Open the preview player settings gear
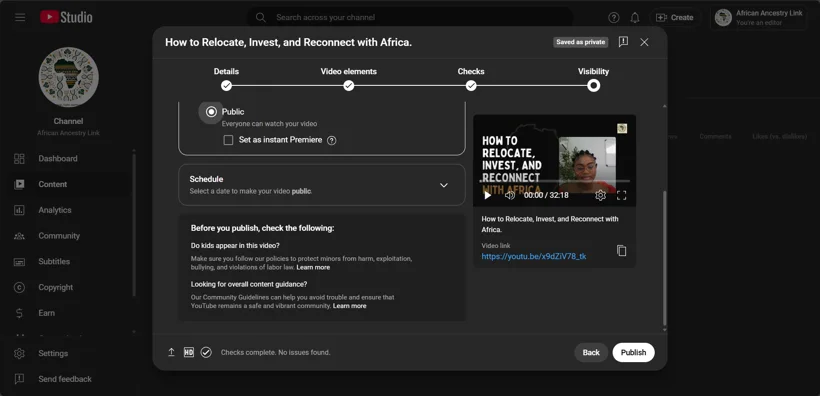Viewport: 820px width, 396px height. pos(600,195)
